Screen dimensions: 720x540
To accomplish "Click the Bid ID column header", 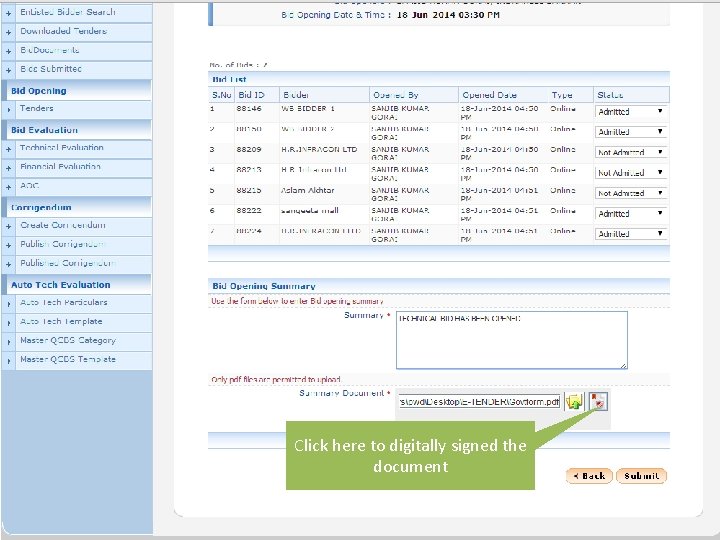I will click(x=251, y=95).
